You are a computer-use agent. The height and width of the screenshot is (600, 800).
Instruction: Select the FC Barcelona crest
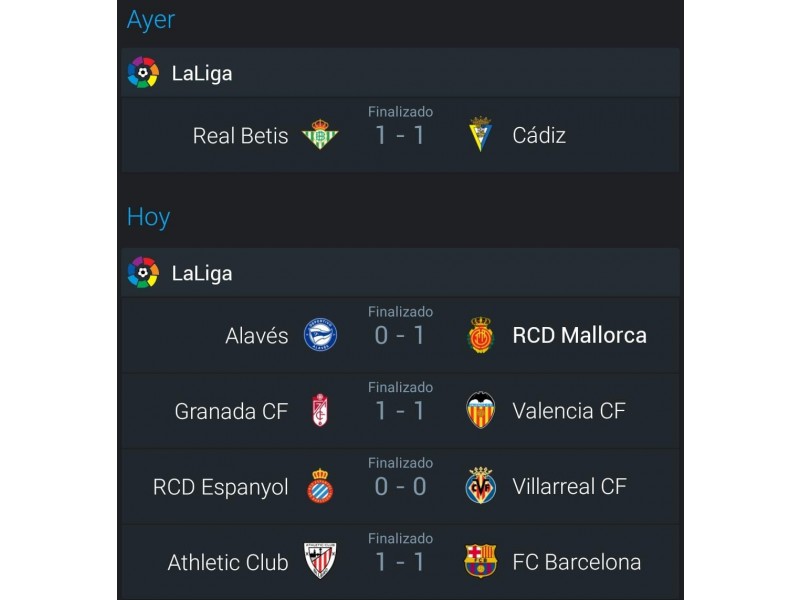[480, 561]
